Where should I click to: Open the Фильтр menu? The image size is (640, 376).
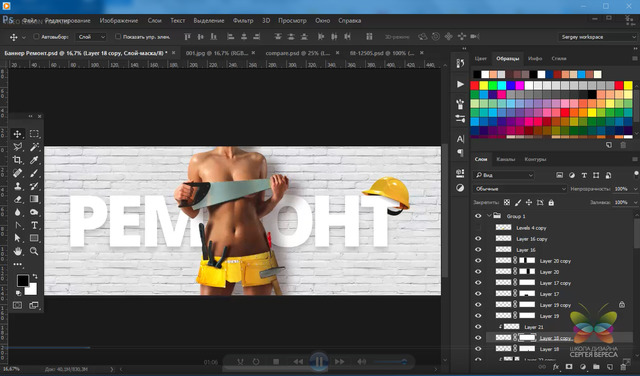(x=243, y=20)
